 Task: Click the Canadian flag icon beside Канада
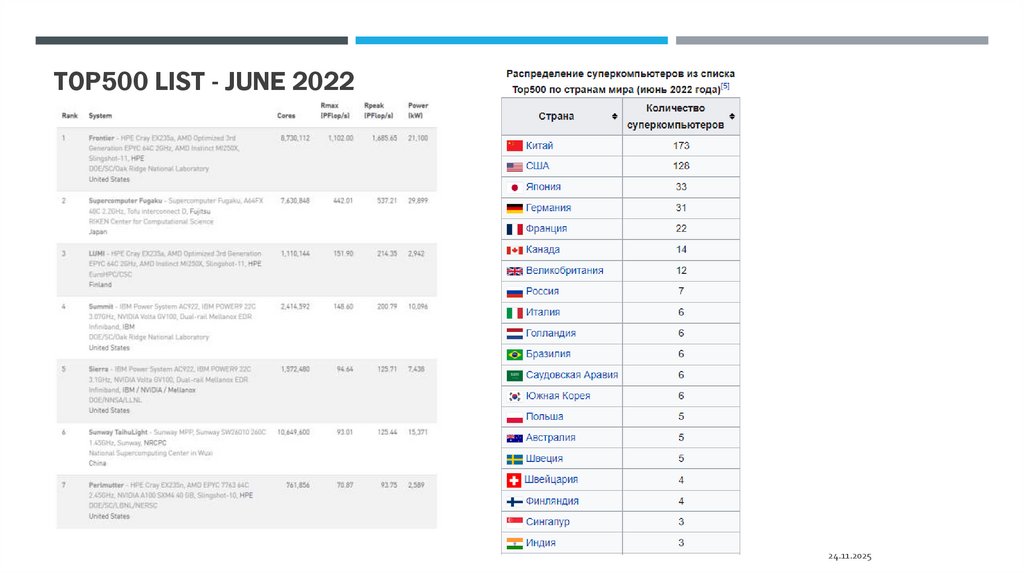(x=515, y=250)
